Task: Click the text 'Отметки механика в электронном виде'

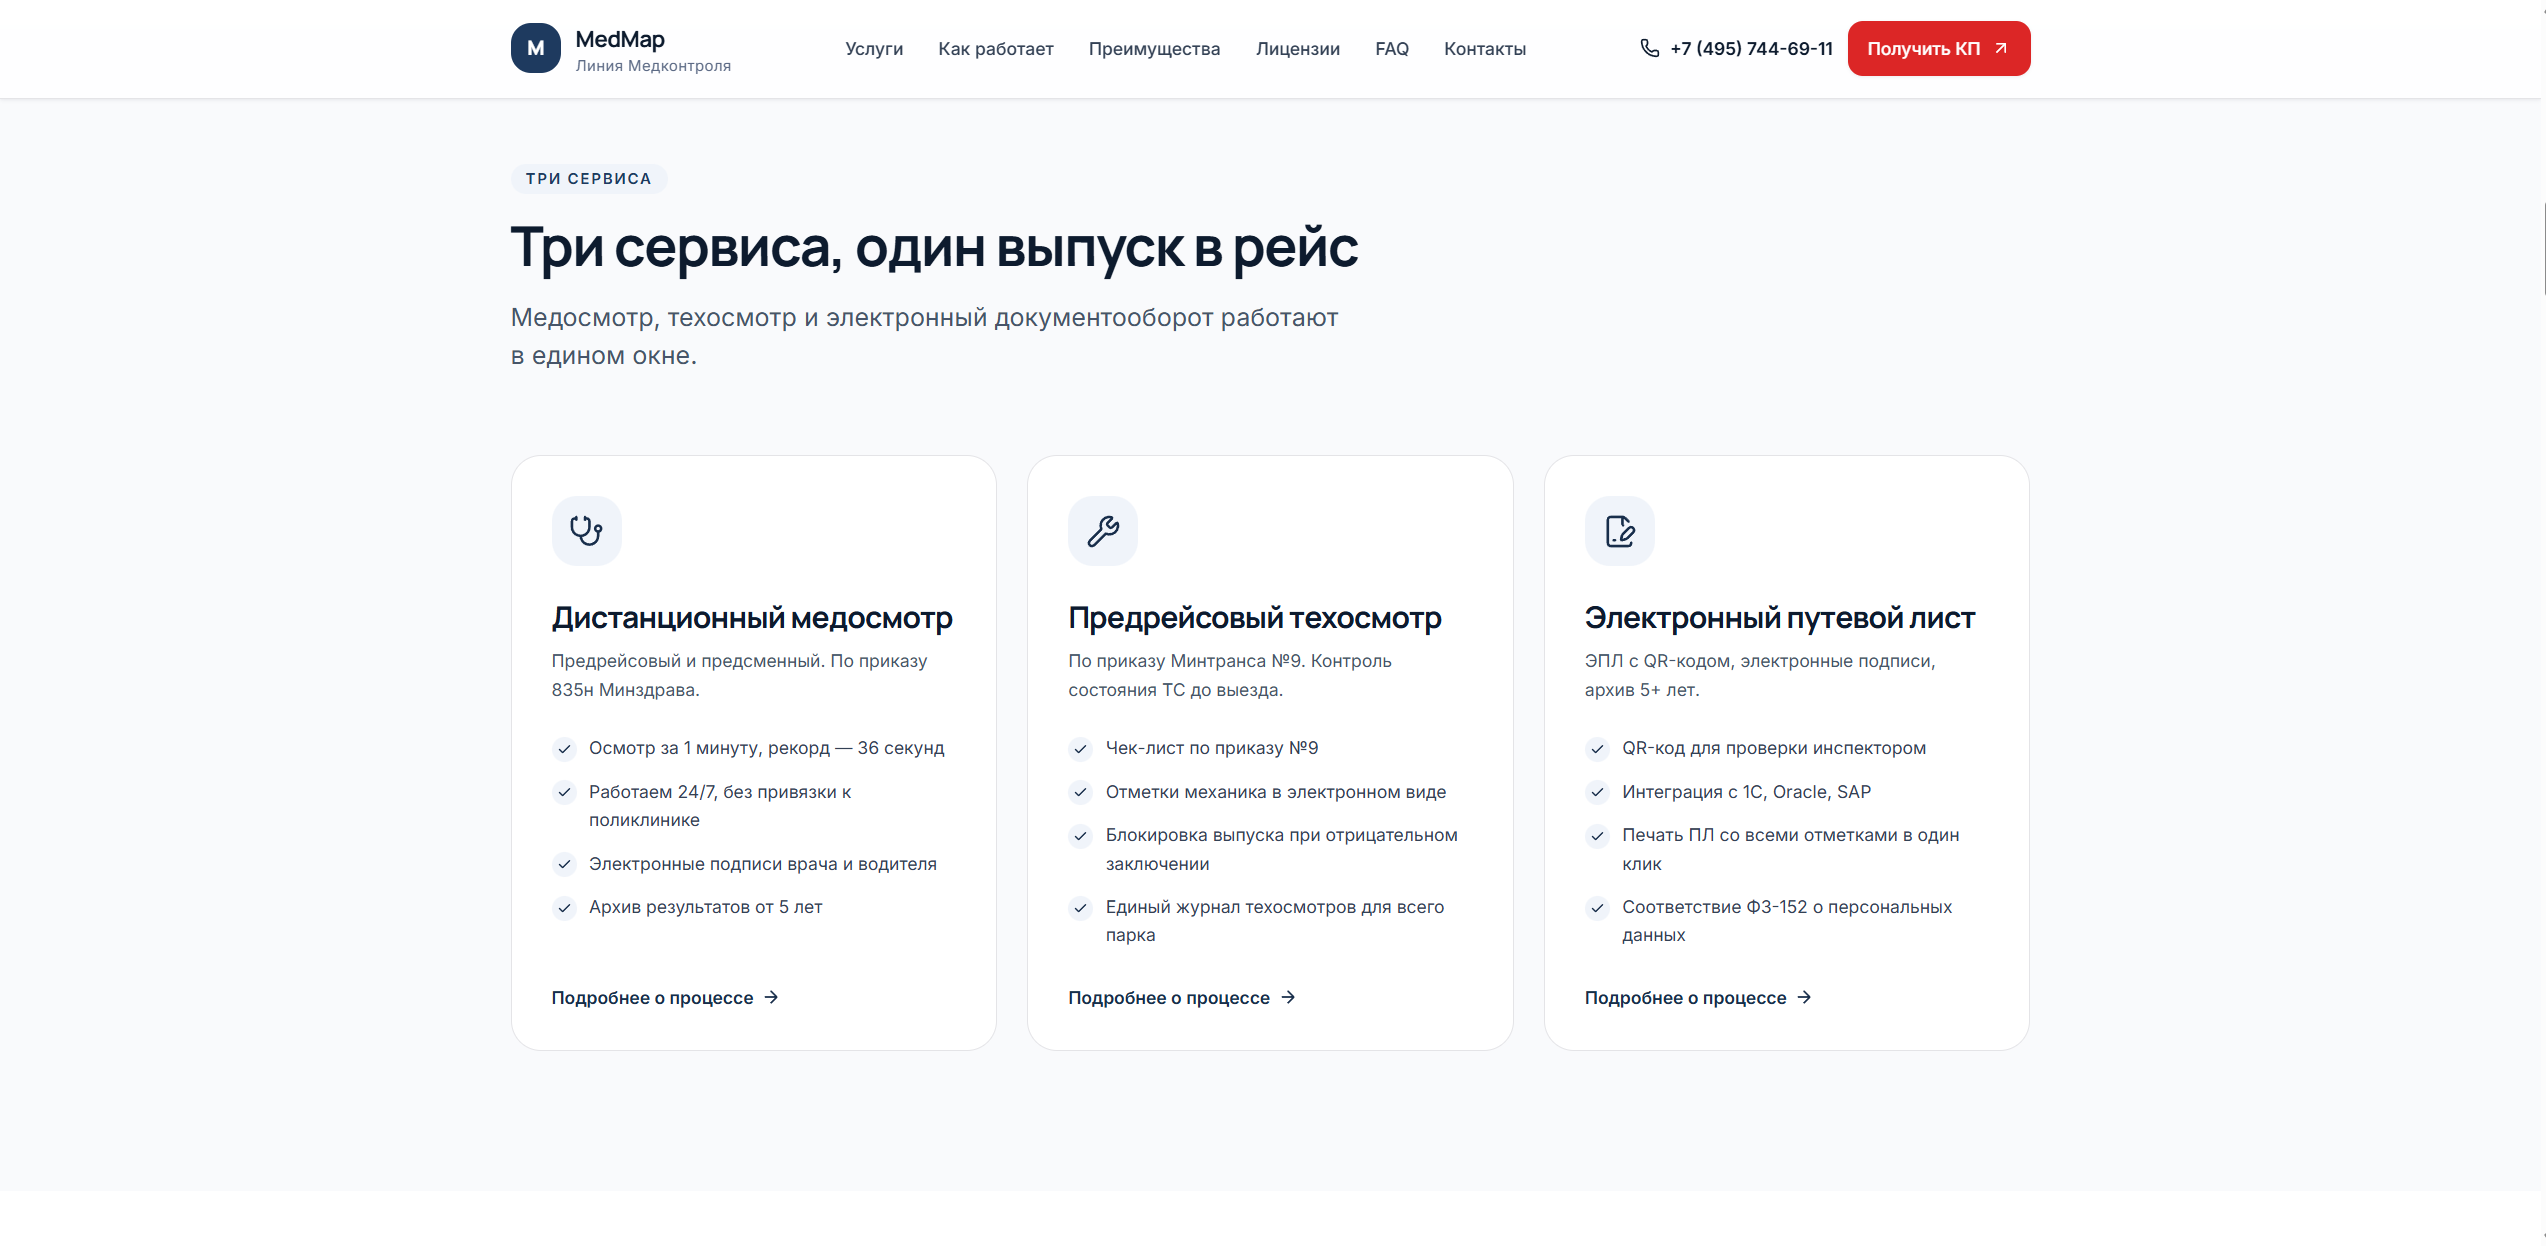Action: click(1276, 792)
